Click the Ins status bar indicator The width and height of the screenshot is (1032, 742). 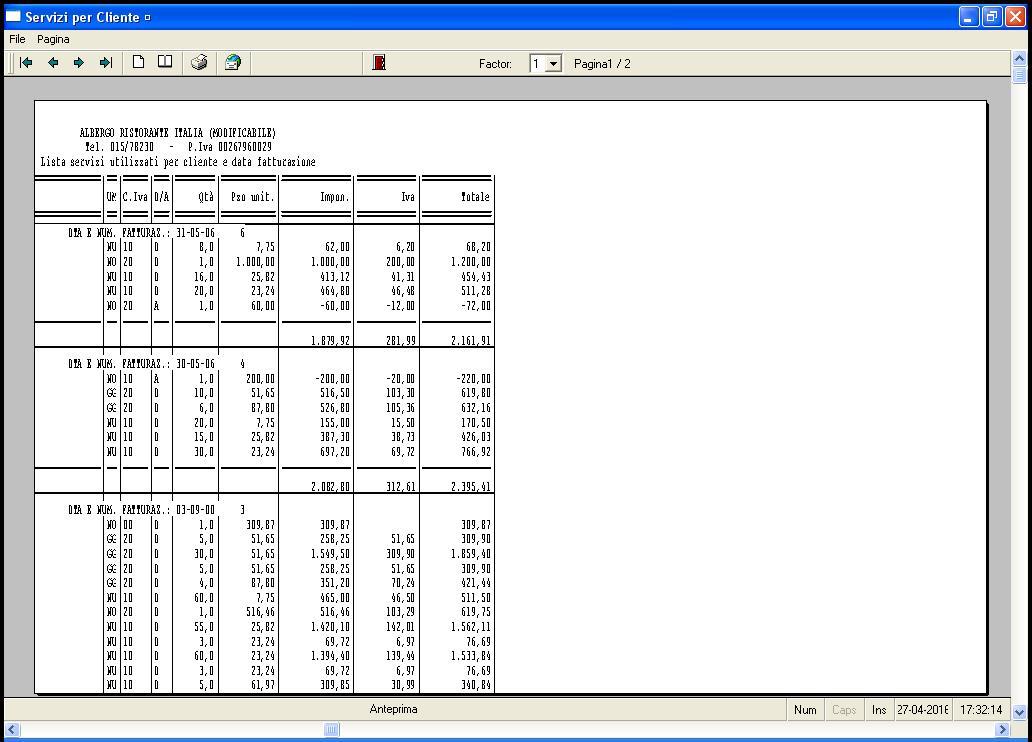point(879,710)
